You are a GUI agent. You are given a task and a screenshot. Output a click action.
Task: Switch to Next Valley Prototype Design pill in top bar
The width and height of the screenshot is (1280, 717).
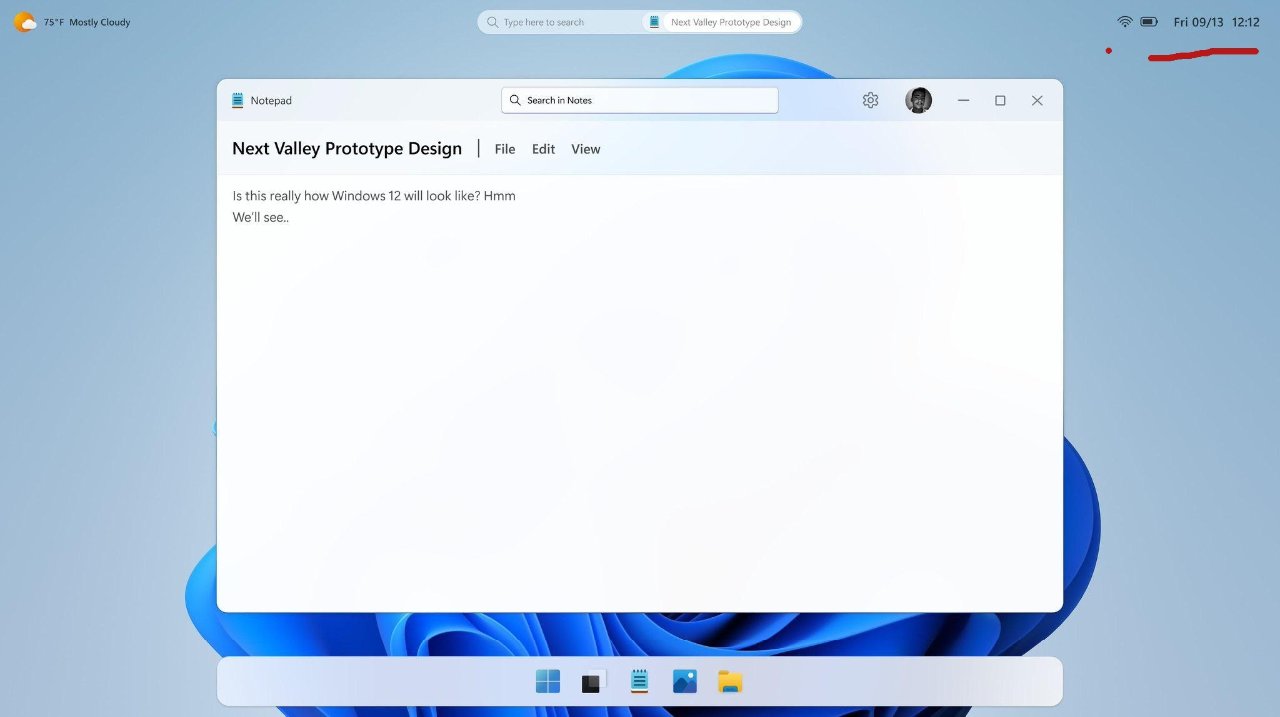[722, 22]
